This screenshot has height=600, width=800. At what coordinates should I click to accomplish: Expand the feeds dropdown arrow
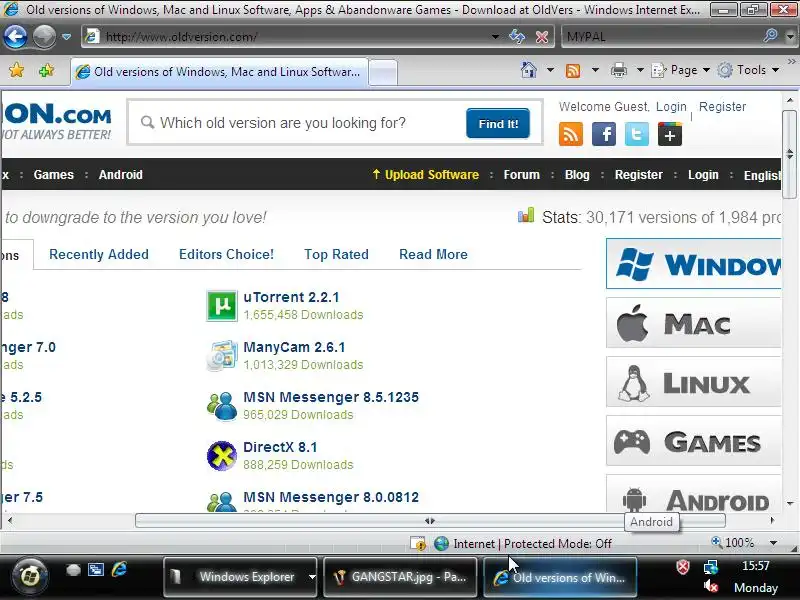pos(595,70)
